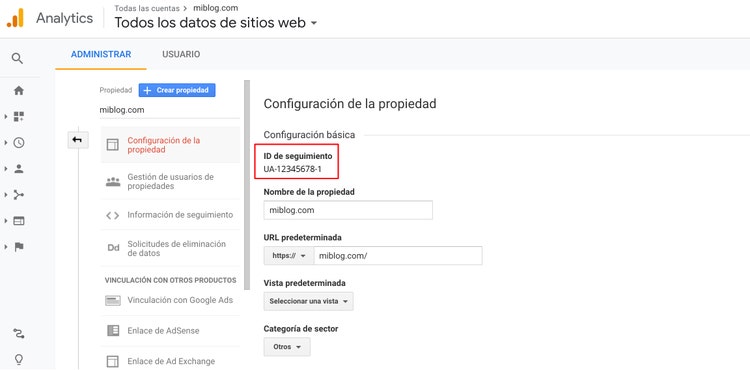Open Conversions flag icon
Screen dimensions: 750x370
coord(19,247)
